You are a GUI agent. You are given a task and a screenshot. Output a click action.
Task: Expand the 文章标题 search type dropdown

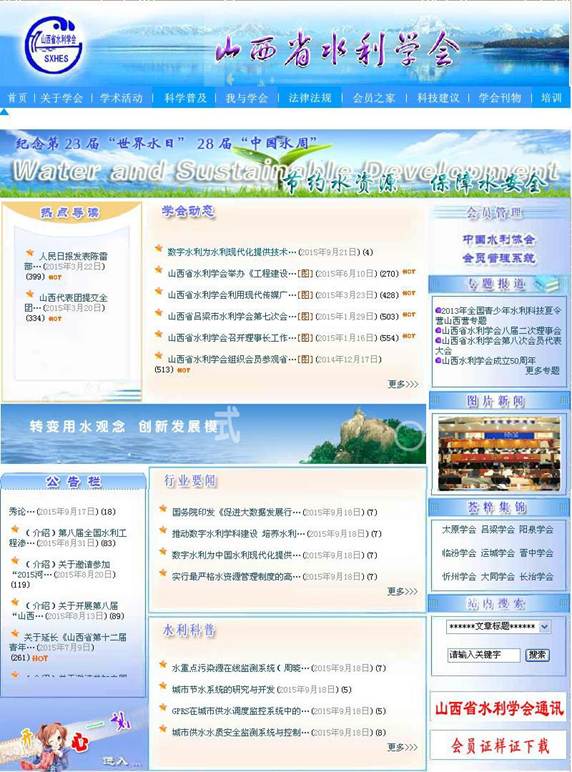[x=544, y=627]
